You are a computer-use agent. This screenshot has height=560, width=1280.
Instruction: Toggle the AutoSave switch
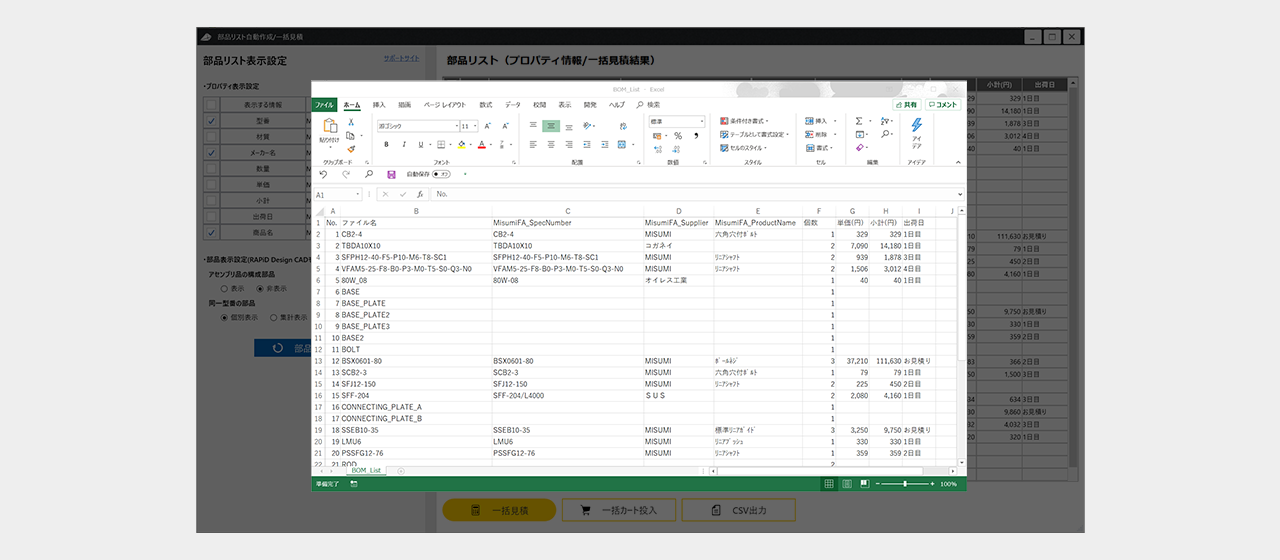pos(440,174)
